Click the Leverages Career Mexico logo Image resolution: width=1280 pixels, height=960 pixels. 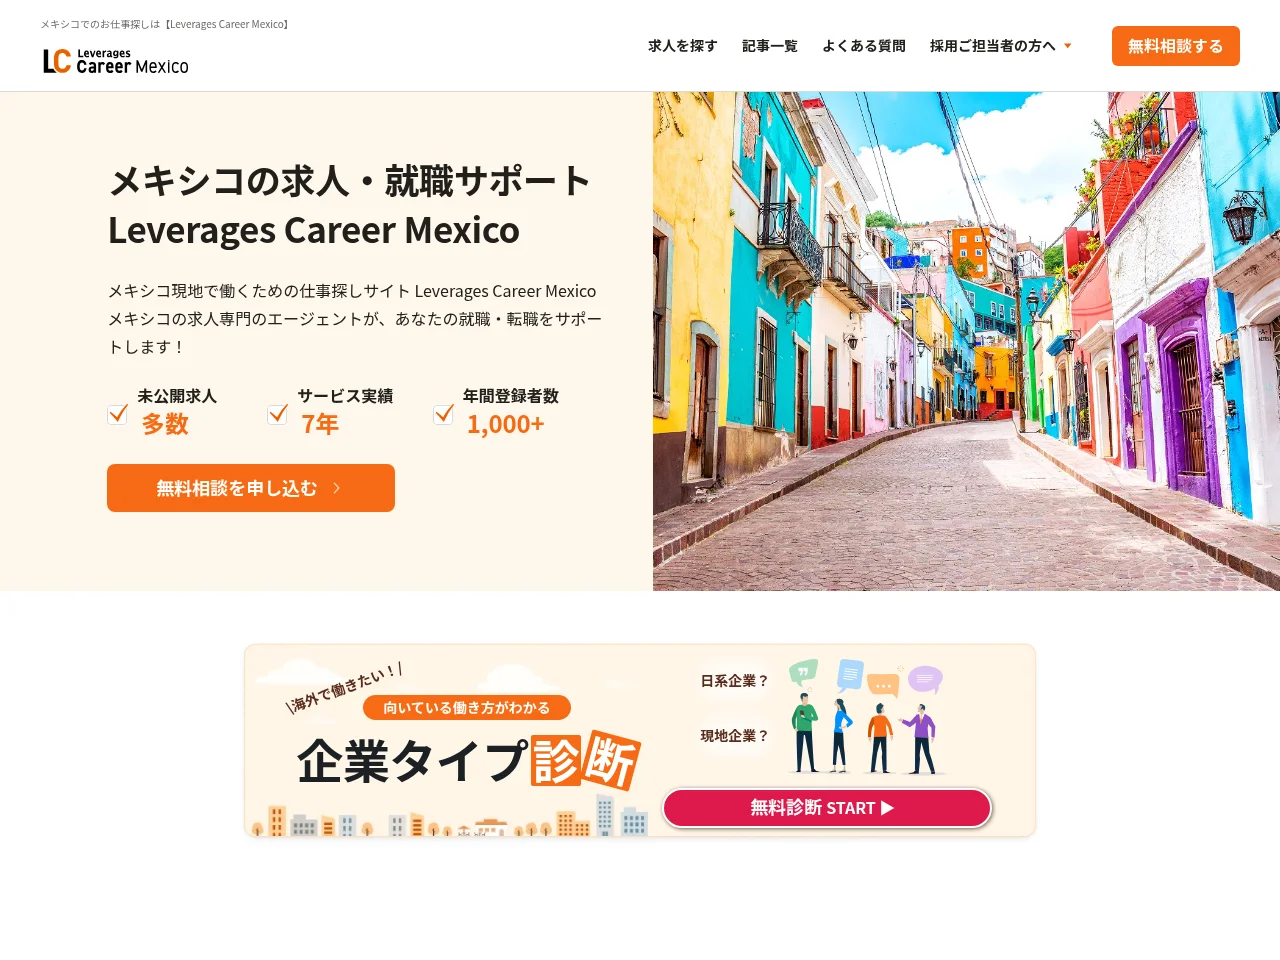[116, 61]
